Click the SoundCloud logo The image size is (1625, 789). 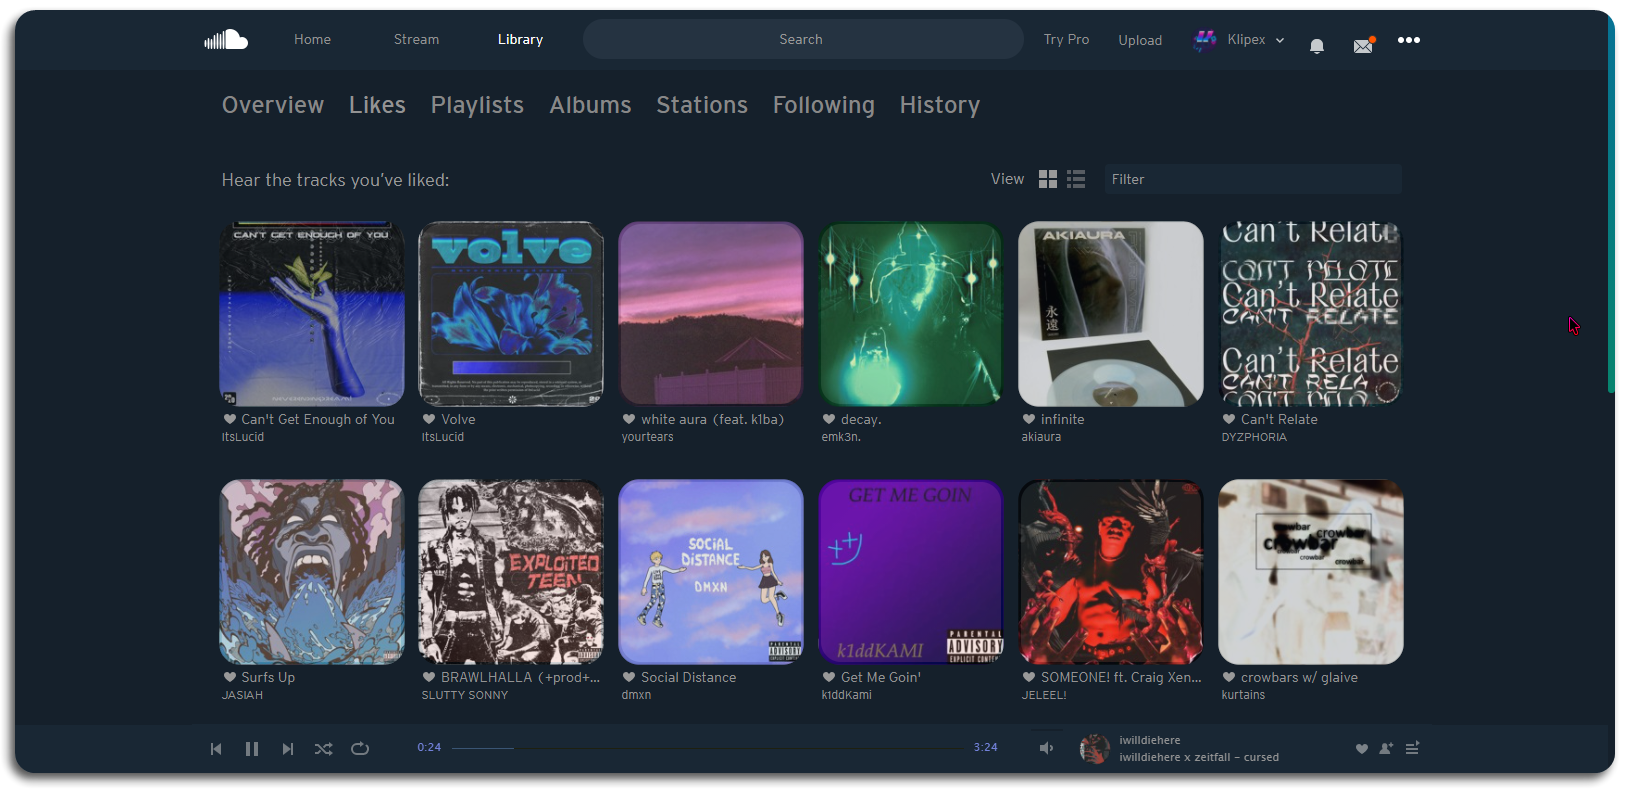226,39
